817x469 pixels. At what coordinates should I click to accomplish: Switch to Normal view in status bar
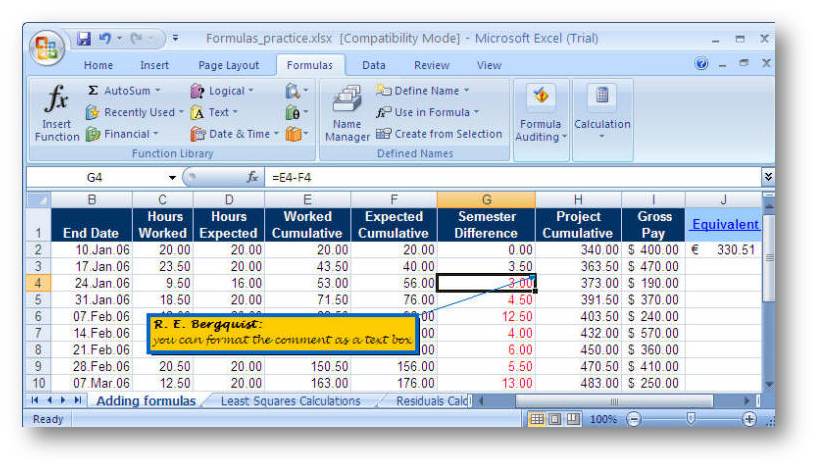(537, 419)
